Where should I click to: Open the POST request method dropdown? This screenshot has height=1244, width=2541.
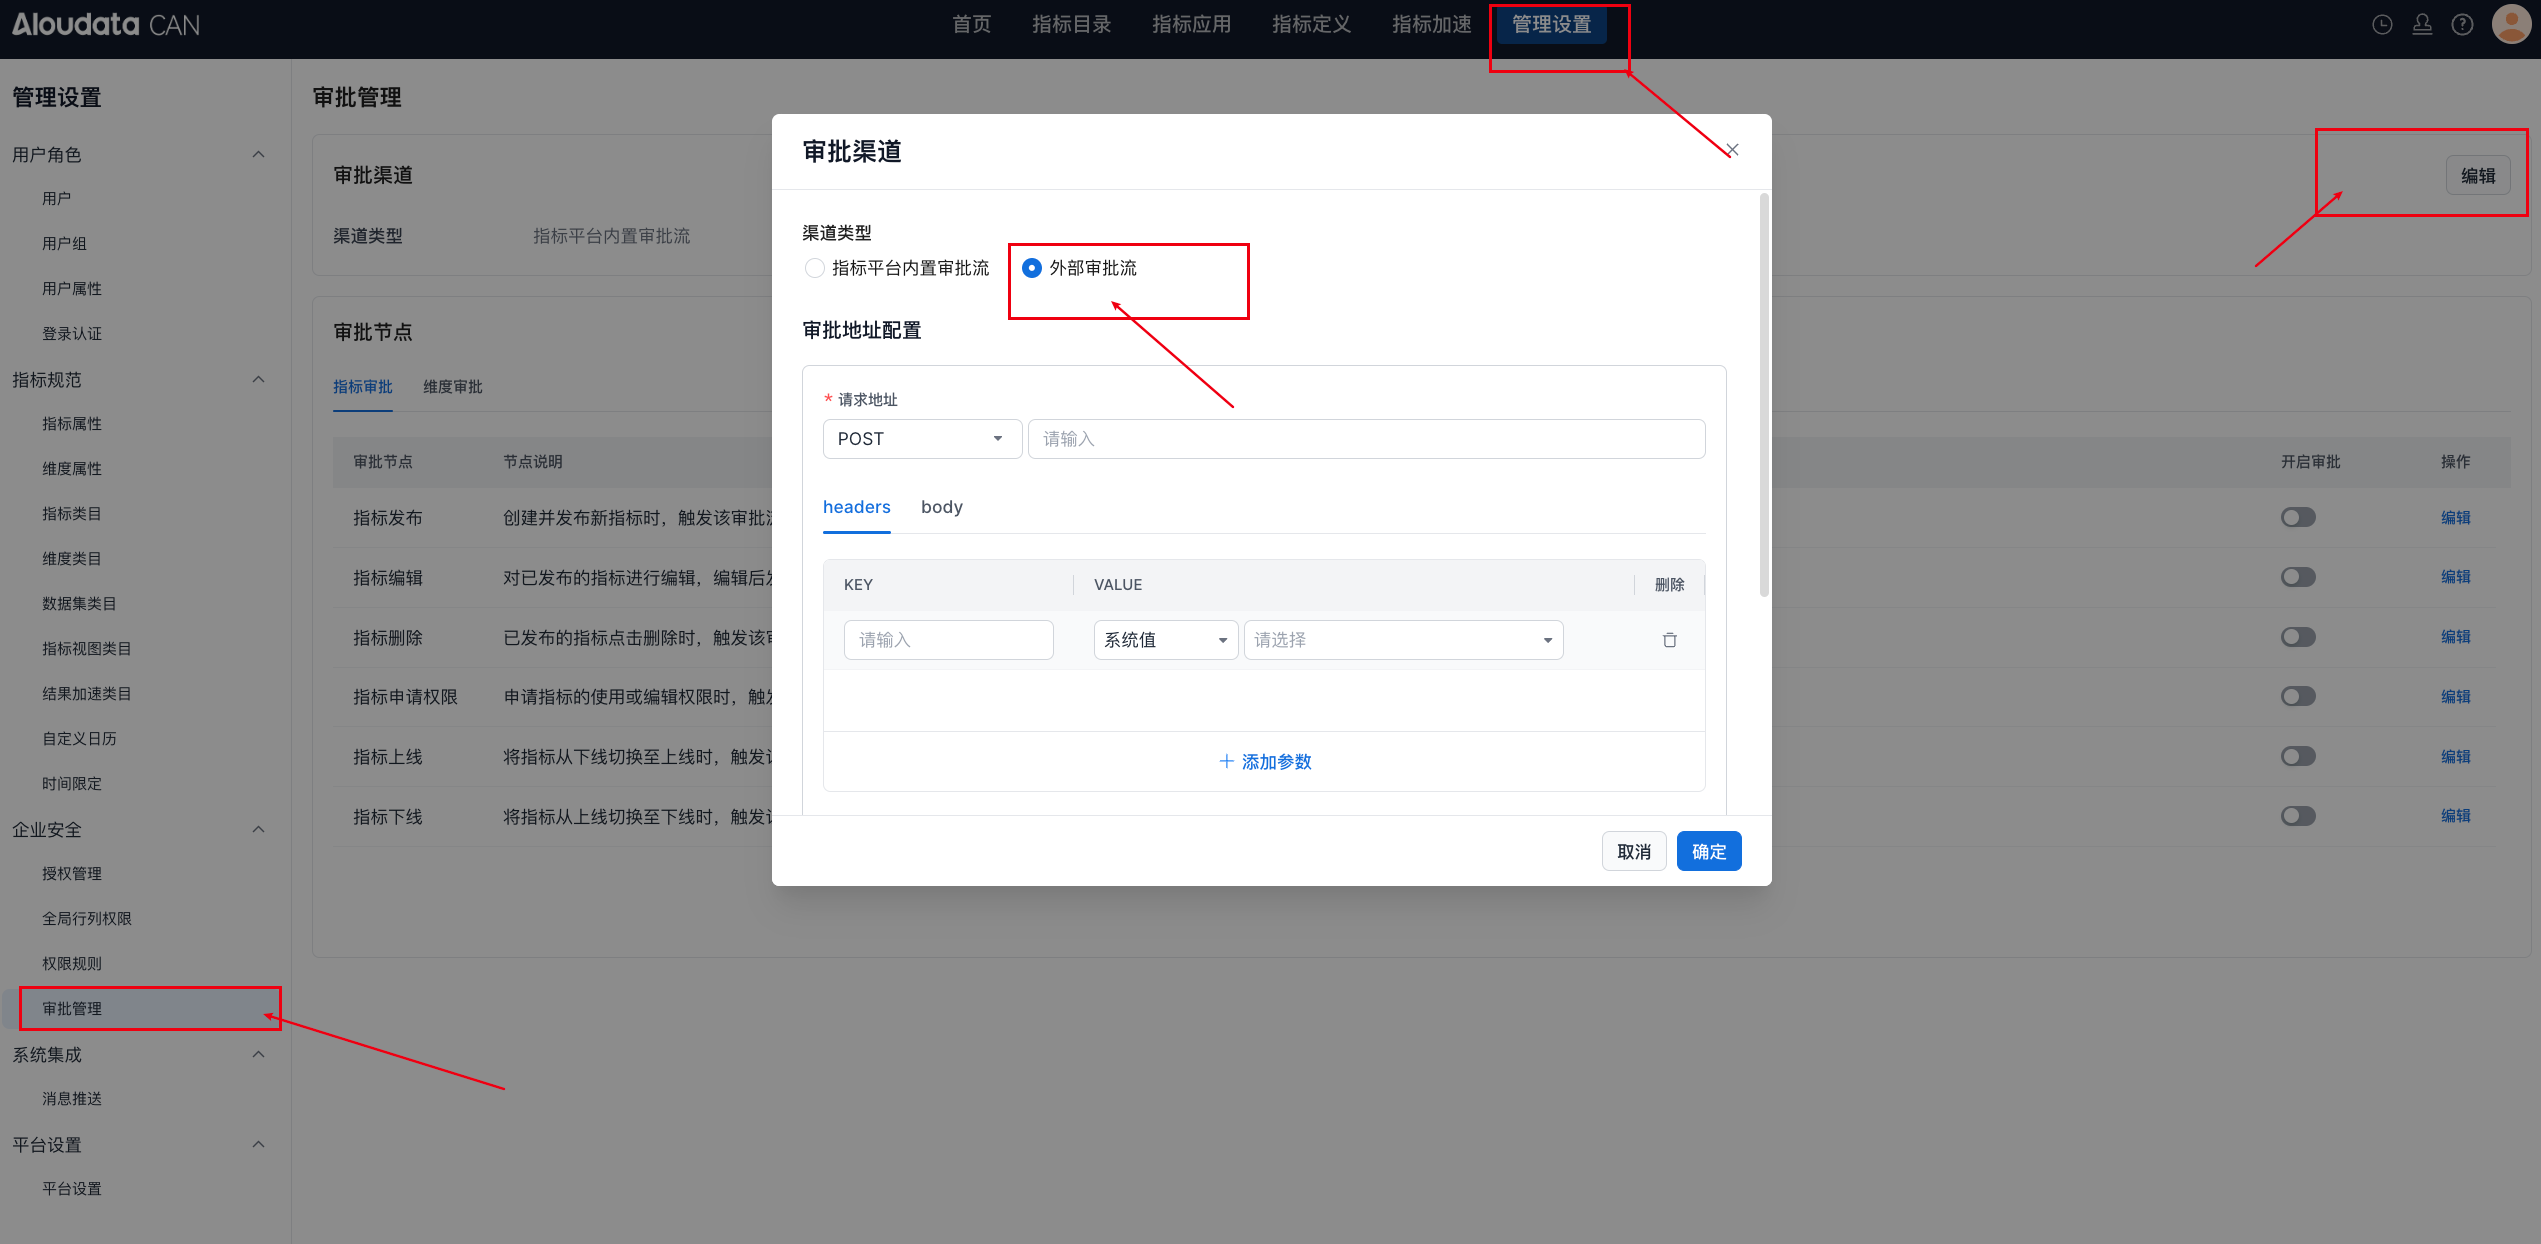(921, 439)
